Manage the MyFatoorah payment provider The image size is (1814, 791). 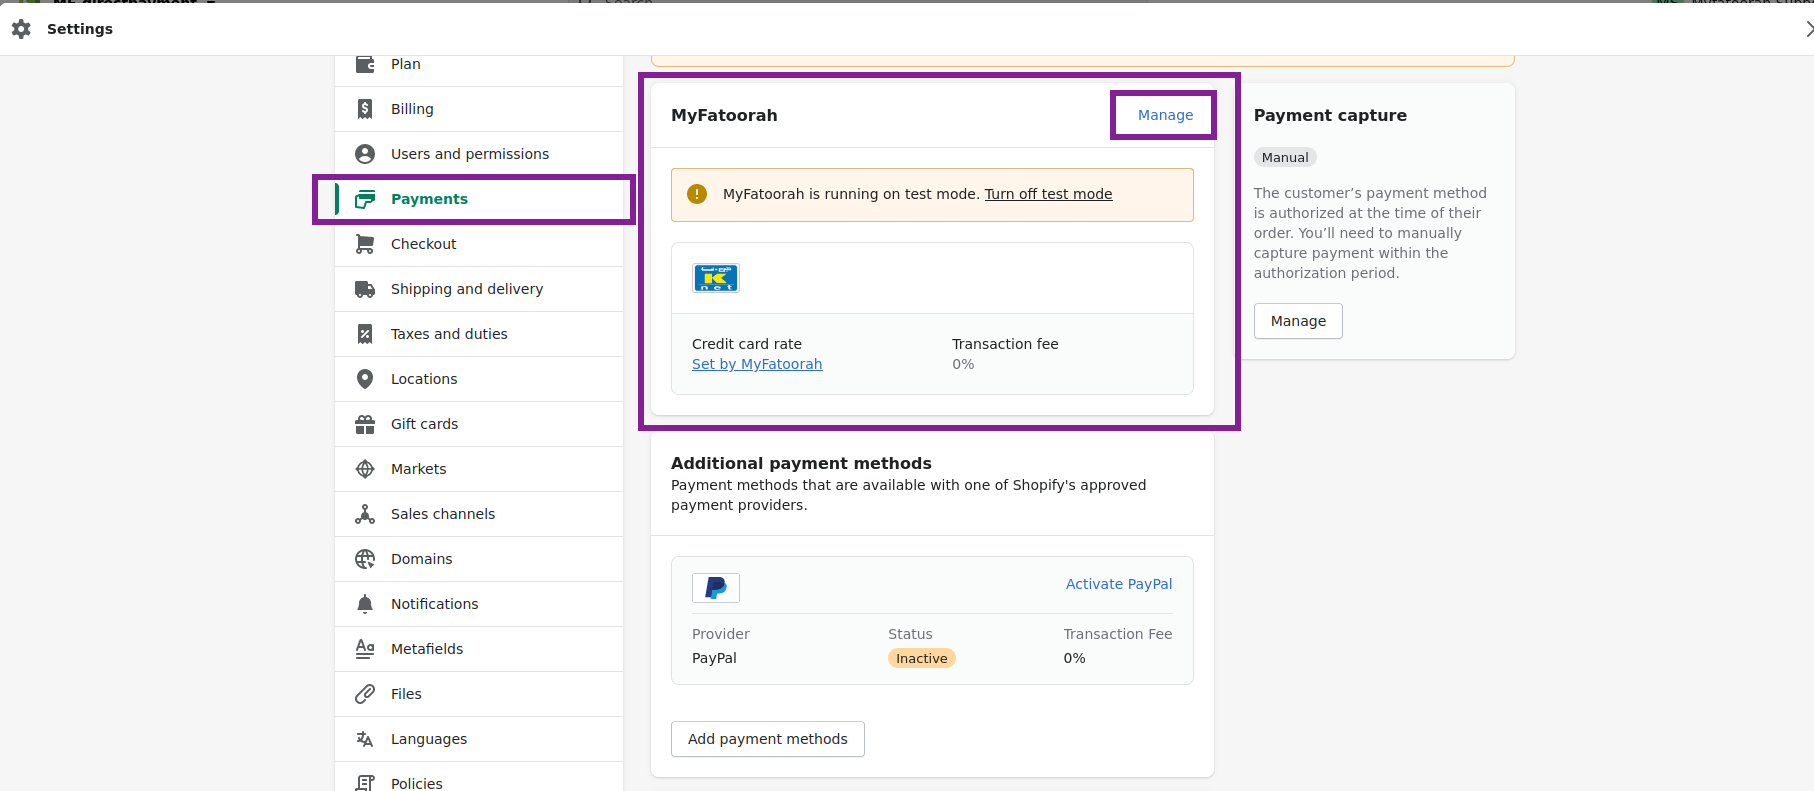[1165, 115]
